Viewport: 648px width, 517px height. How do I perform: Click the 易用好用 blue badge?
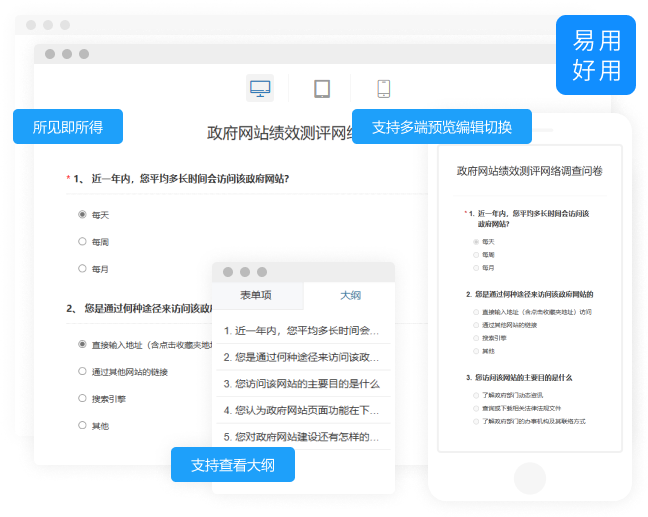(596, 55)
